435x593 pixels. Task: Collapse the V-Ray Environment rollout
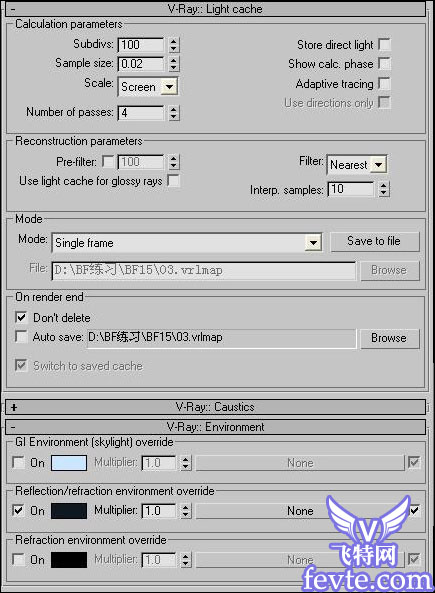215,427
